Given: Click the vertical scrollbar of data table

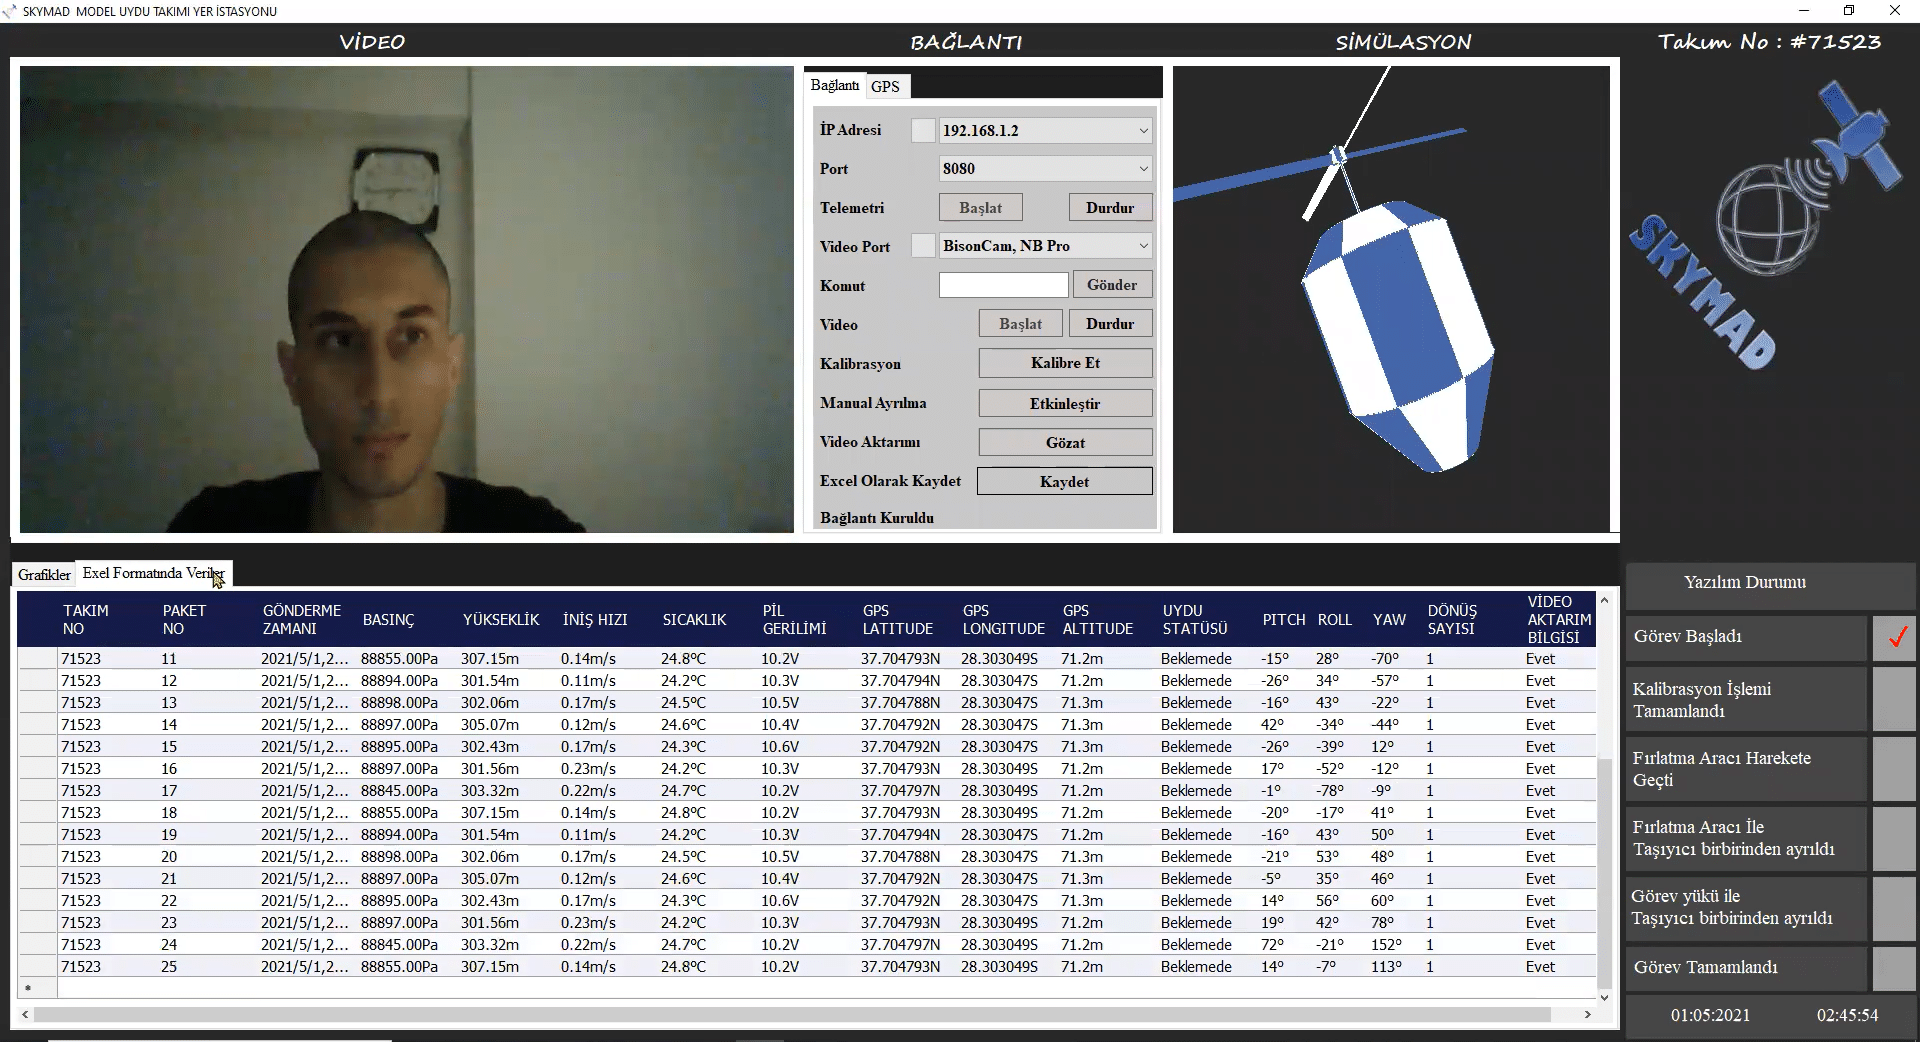Looking at the screenshot, I should (x=1604, y=874).
